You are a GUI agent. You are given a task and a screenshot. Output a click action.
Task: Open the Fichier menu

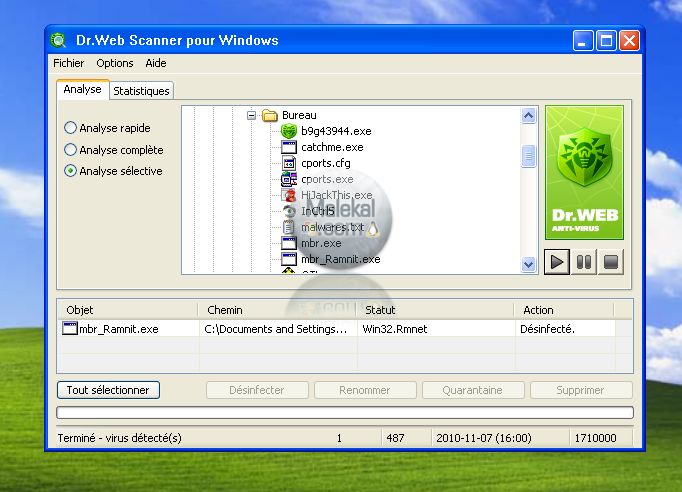[69, 63]
